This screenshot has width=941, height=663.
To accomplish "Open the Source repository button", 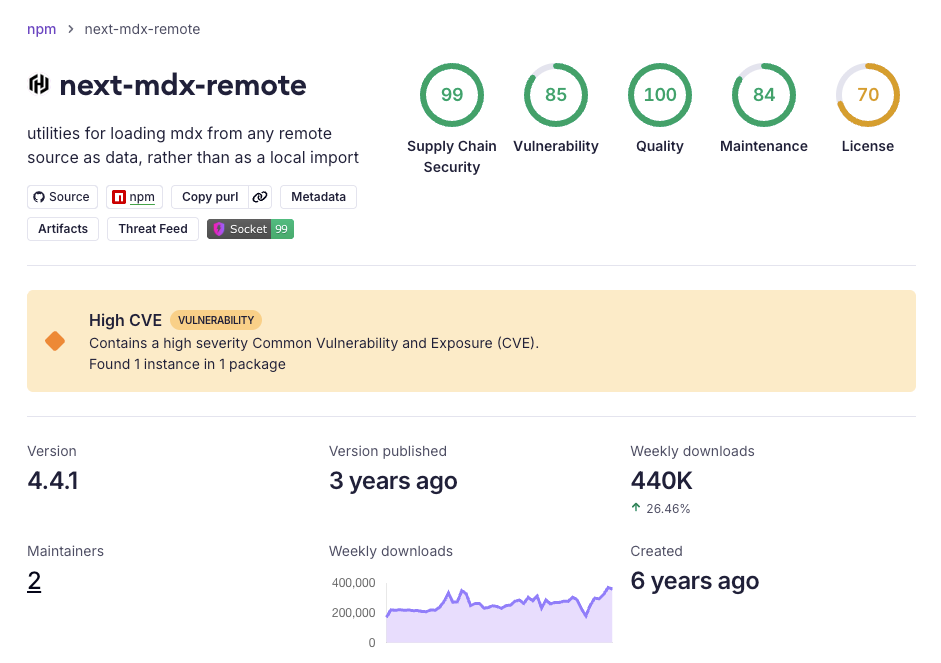I will tap(62, 197).
